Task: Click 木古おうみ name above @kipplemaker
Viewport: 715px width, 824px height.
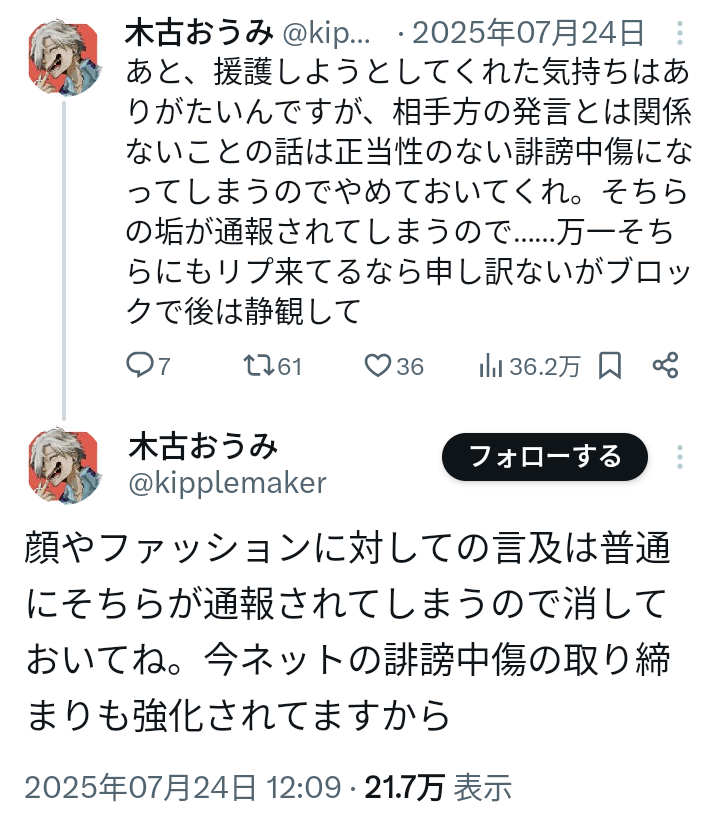Action: coord(203,446)
